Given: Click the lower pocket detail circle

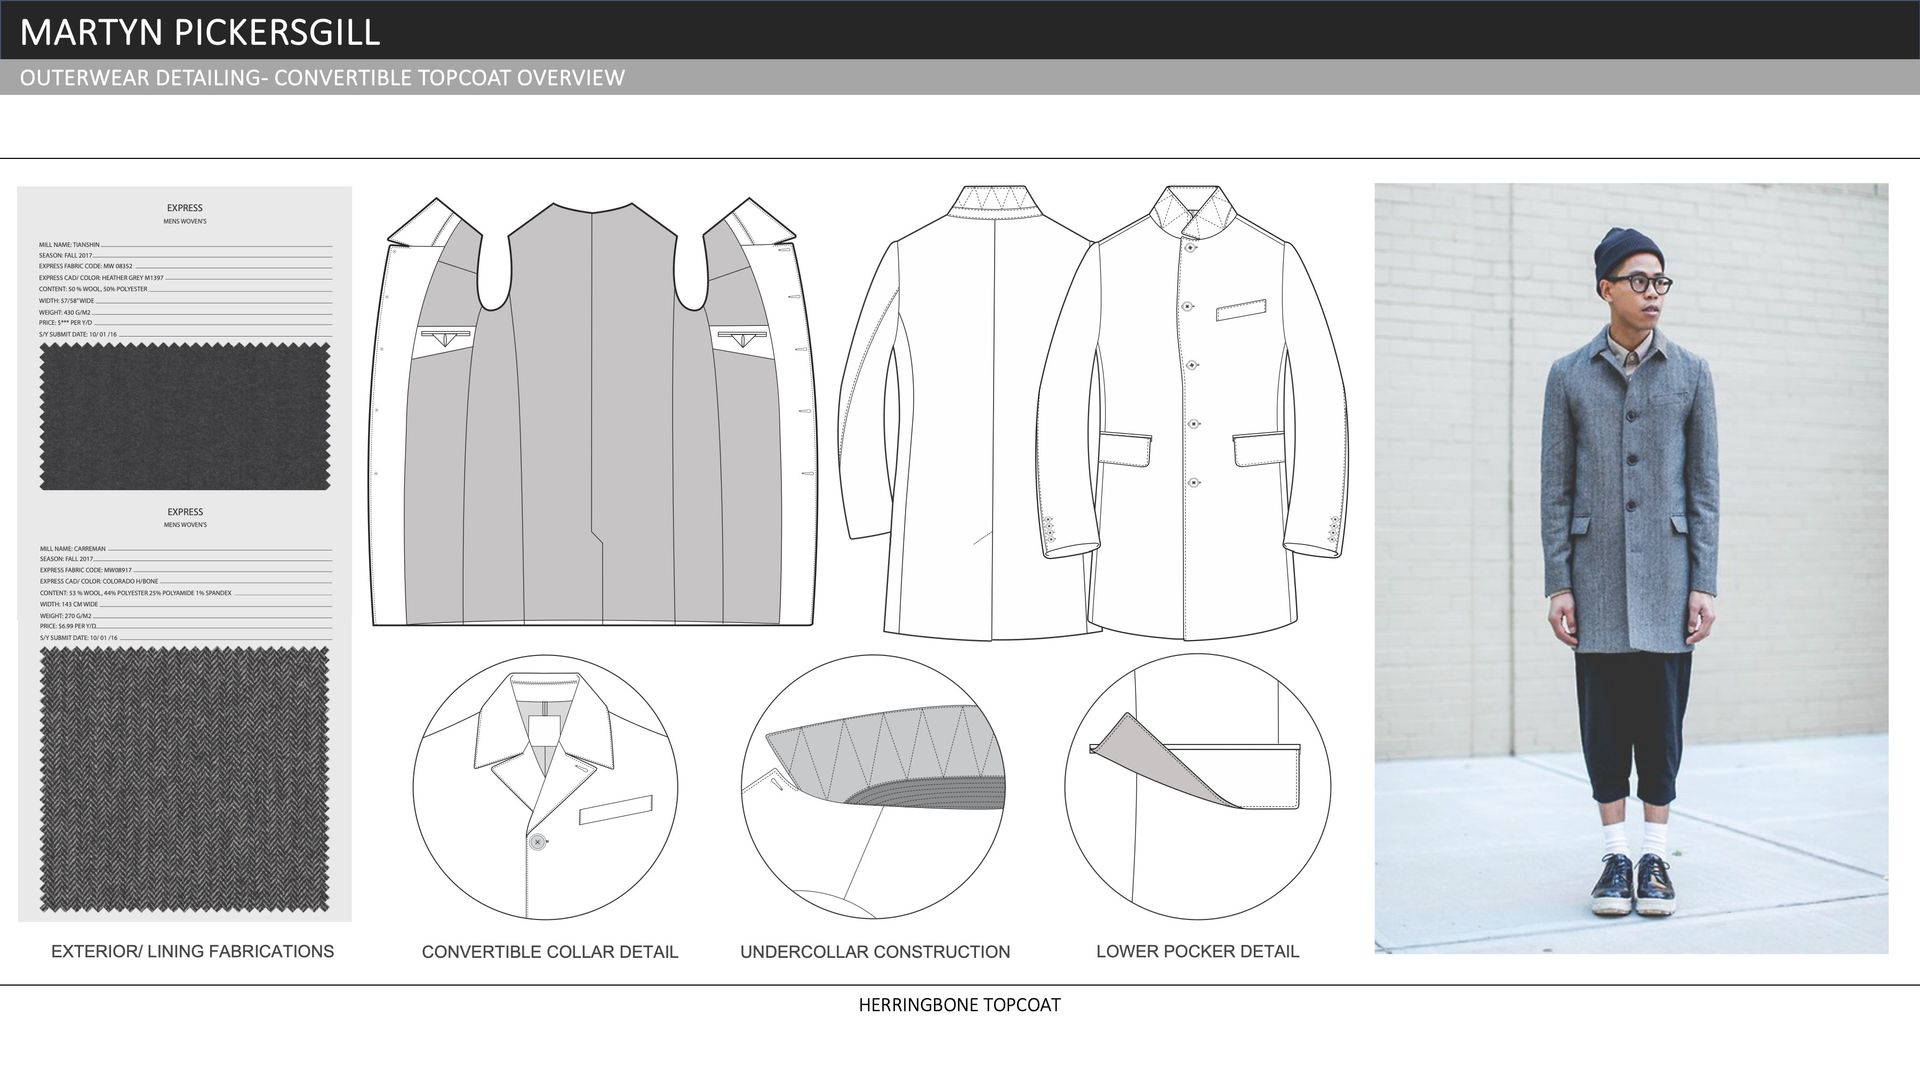Looking at the screenshot, I should pos(1197,787).
